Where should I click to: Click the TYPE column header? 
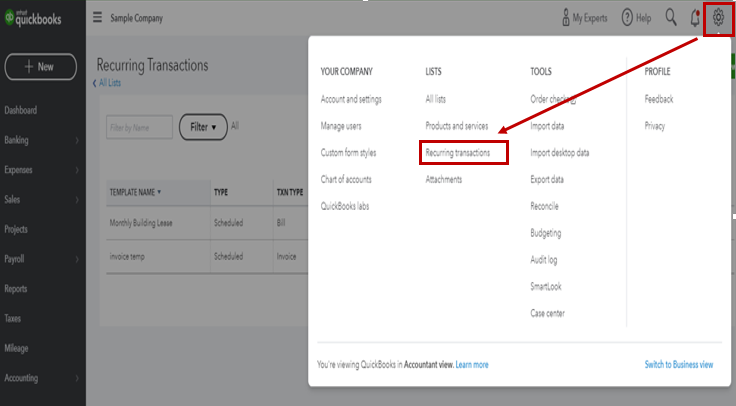[x=221, y=192]
